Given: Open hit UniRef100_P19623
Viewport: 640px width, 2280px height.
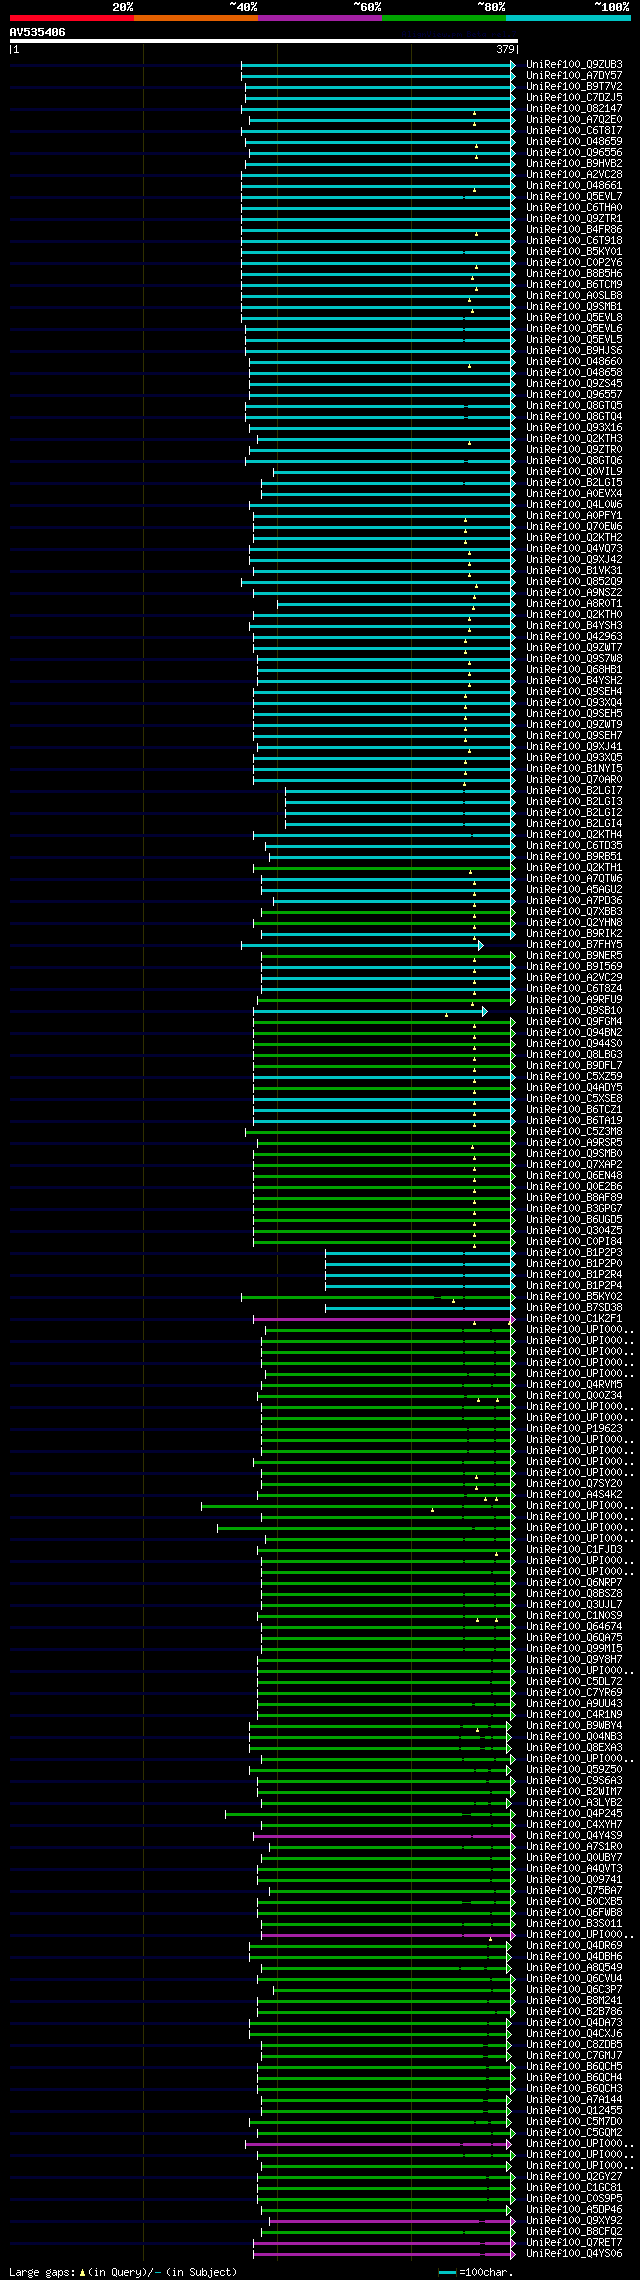Looking at the screenshot, I should tap(574, 1429).
